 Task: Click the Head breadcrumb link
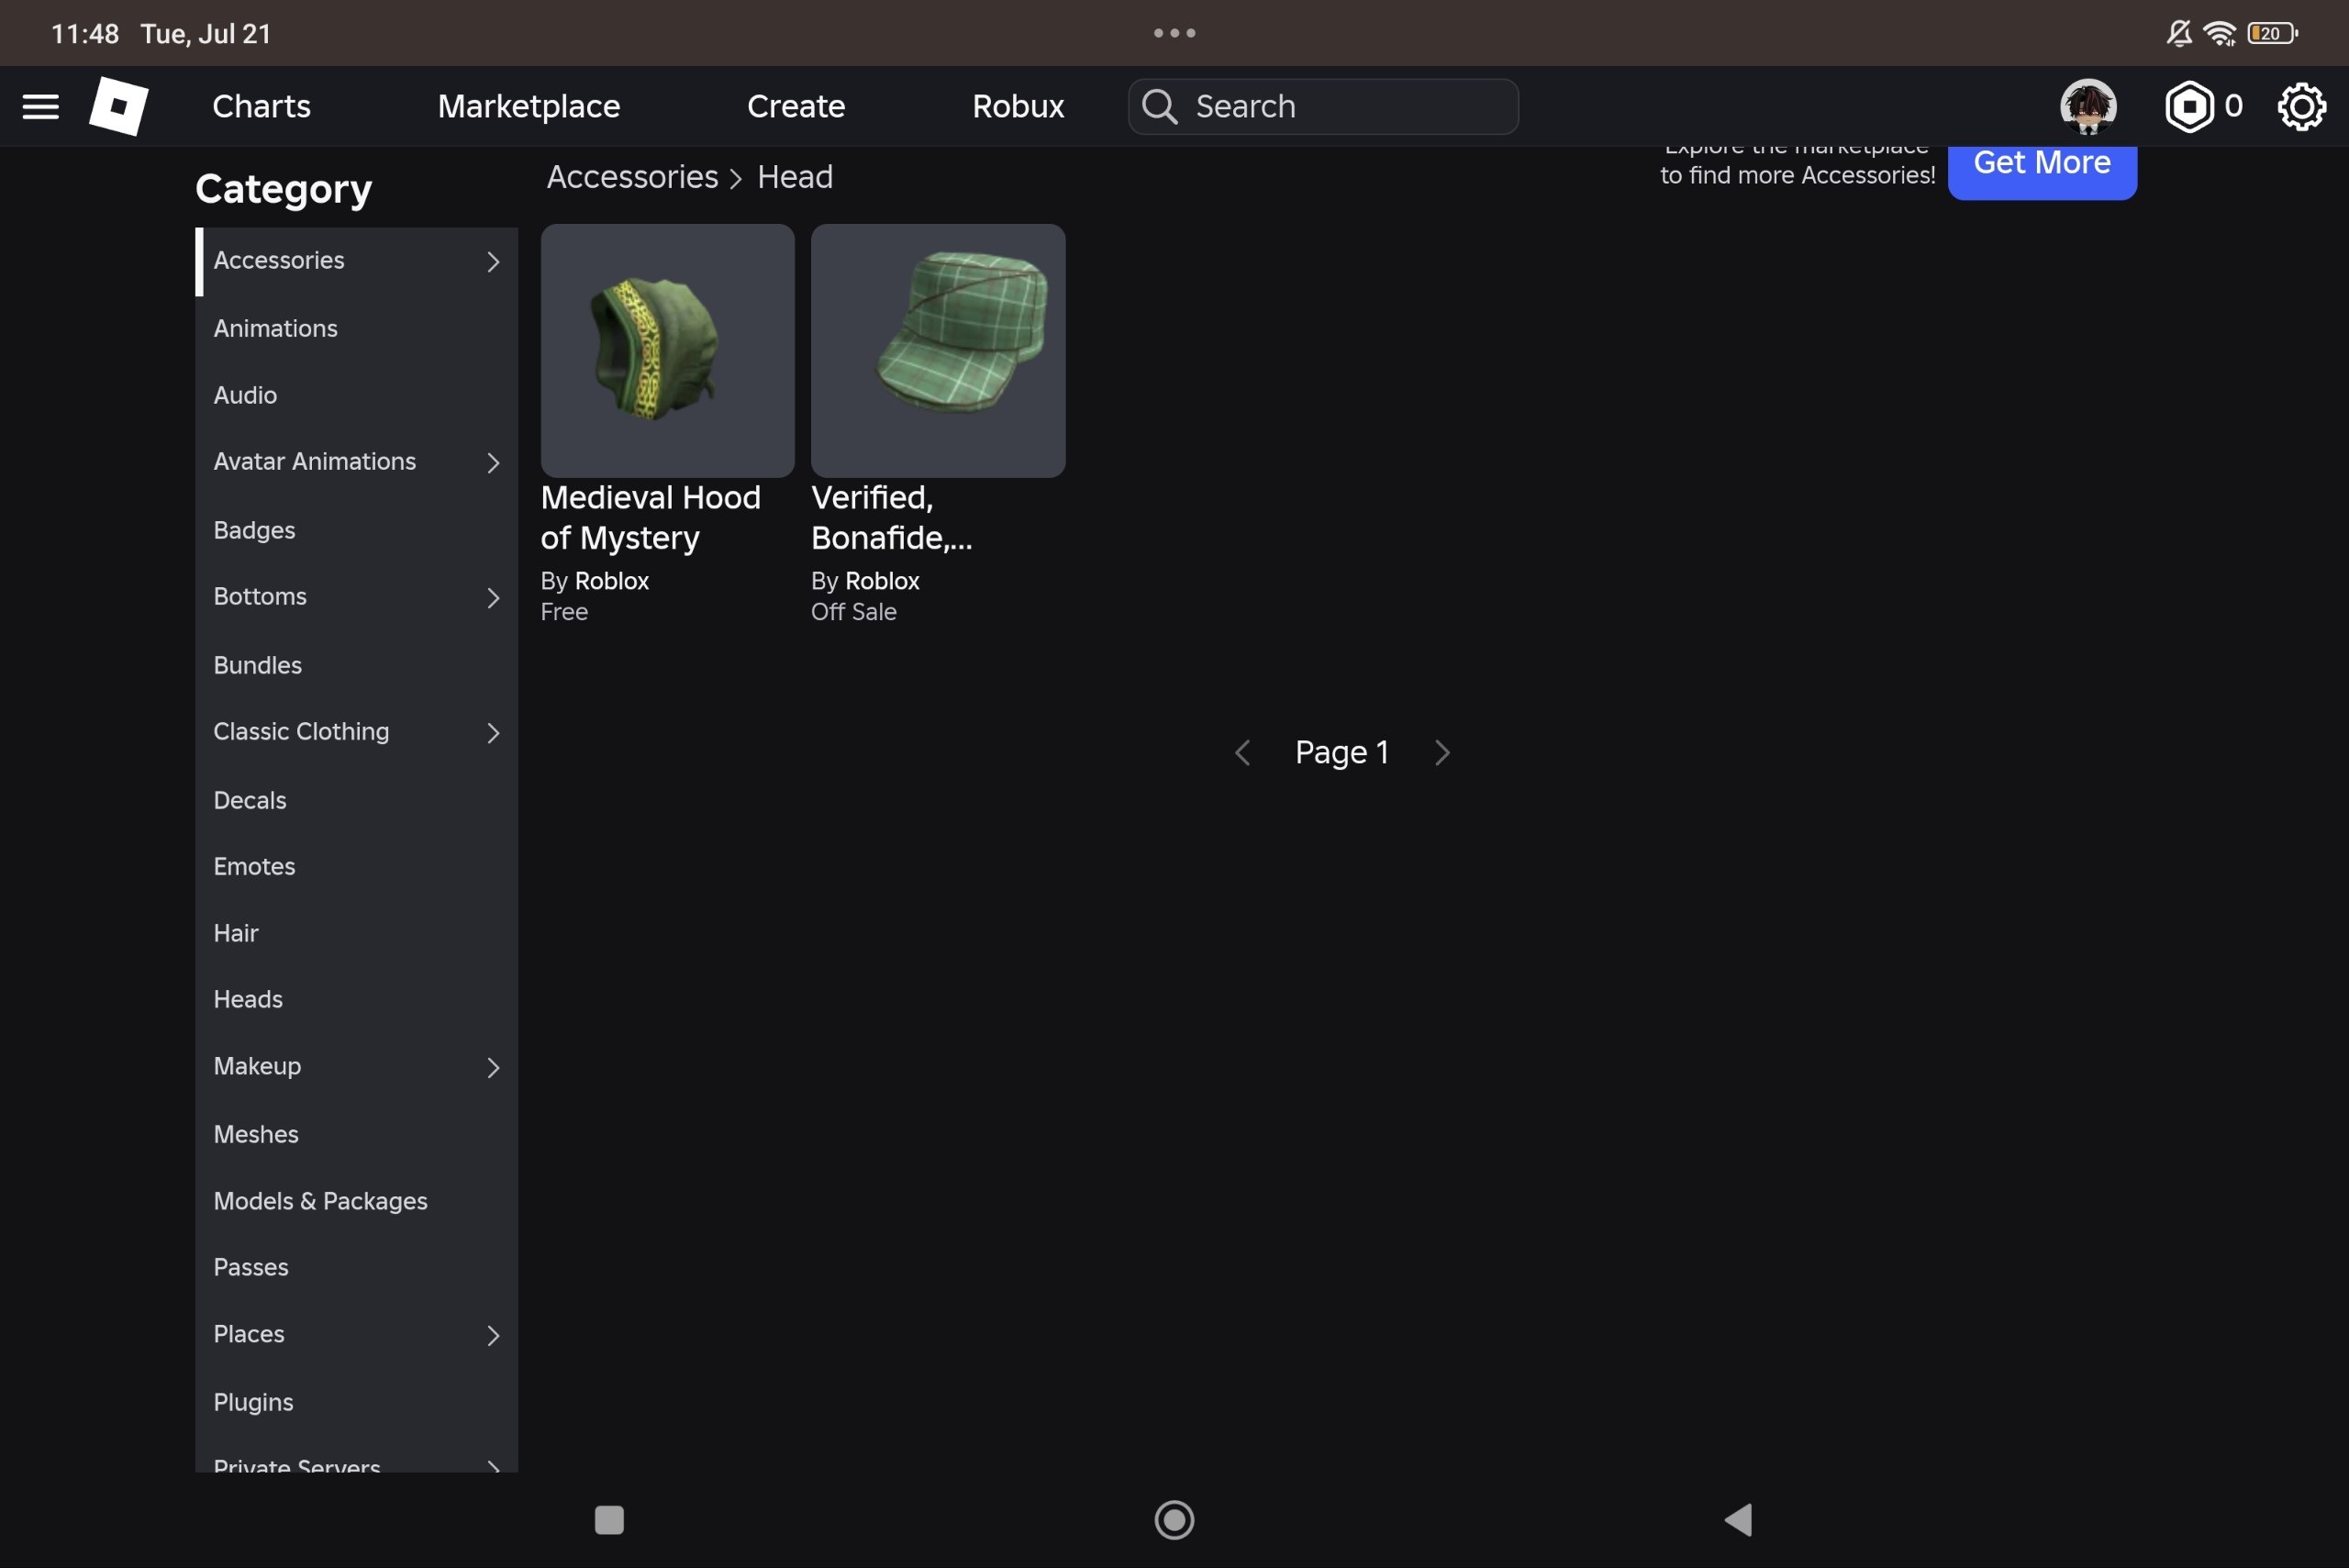tap(795, 177)
